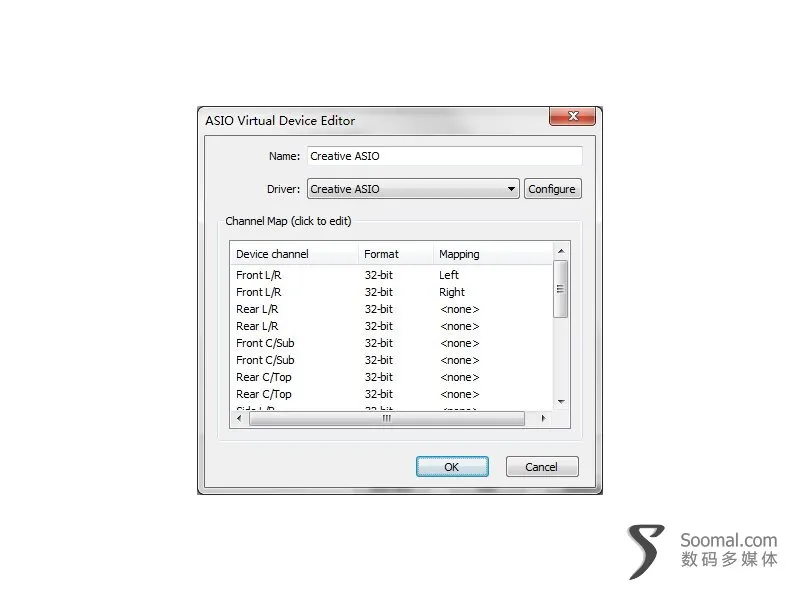Click the Left mapping cell

(x=449, y=275)
